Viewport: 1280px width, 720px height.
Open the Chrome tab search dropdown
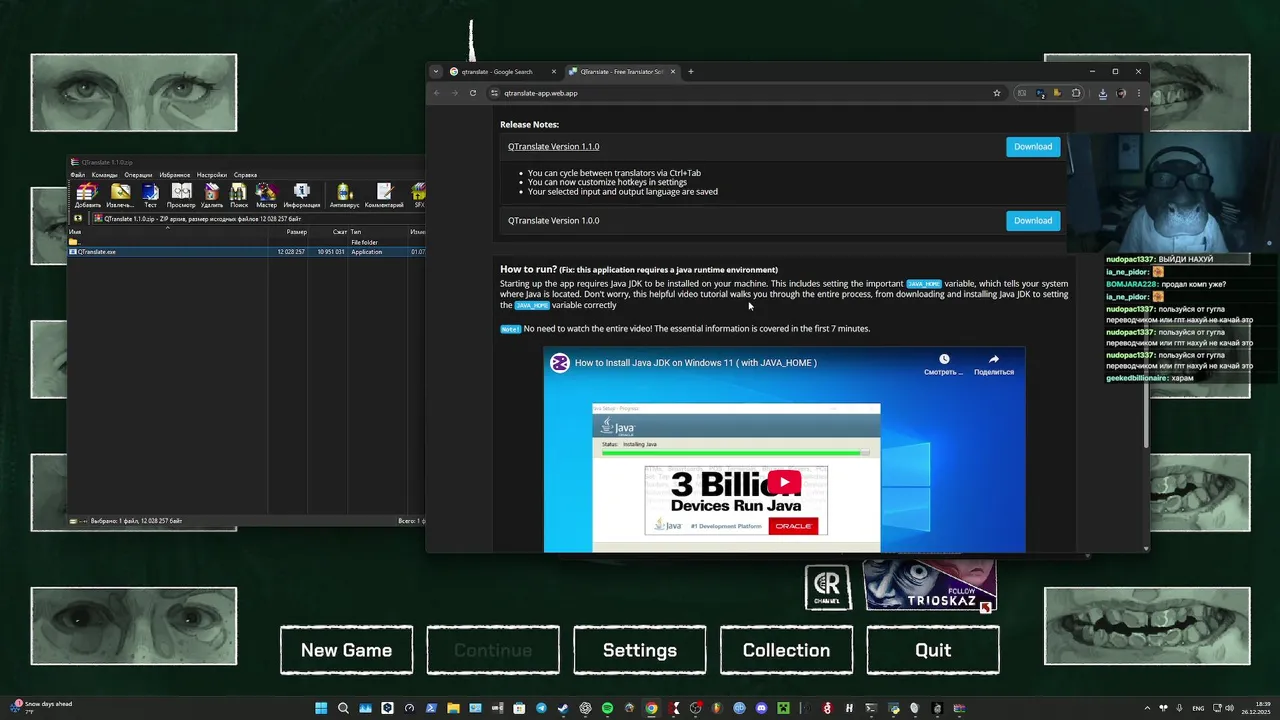click(x=435, y=71)
